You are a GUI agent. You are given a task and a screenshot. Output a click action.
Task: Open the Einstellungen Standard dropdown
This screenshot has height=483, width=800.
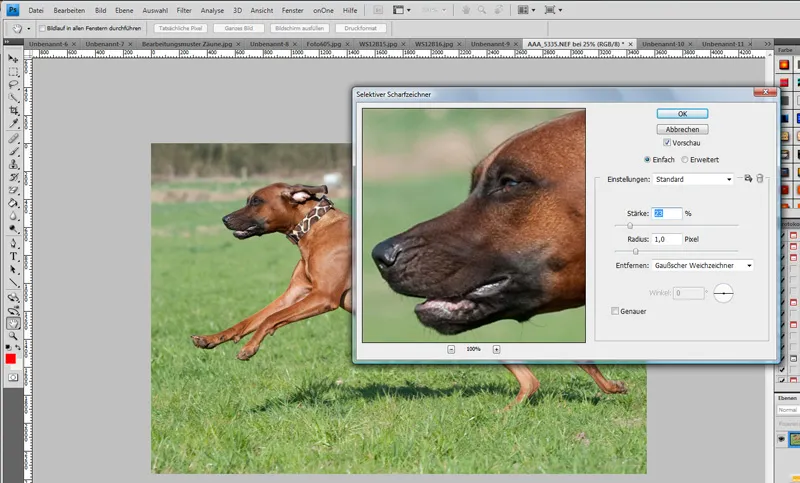(693, 180)
